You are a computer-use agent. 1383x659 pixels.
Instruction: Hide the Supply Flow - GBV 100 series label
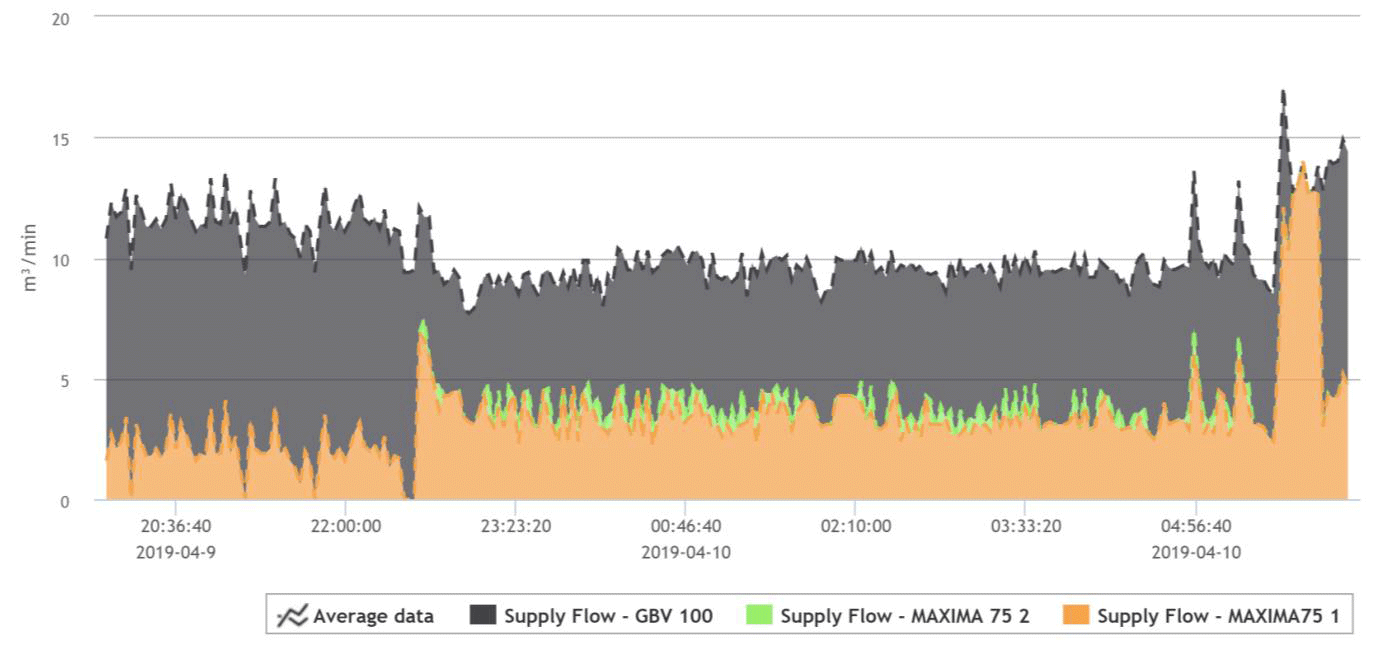click(608, 616)
